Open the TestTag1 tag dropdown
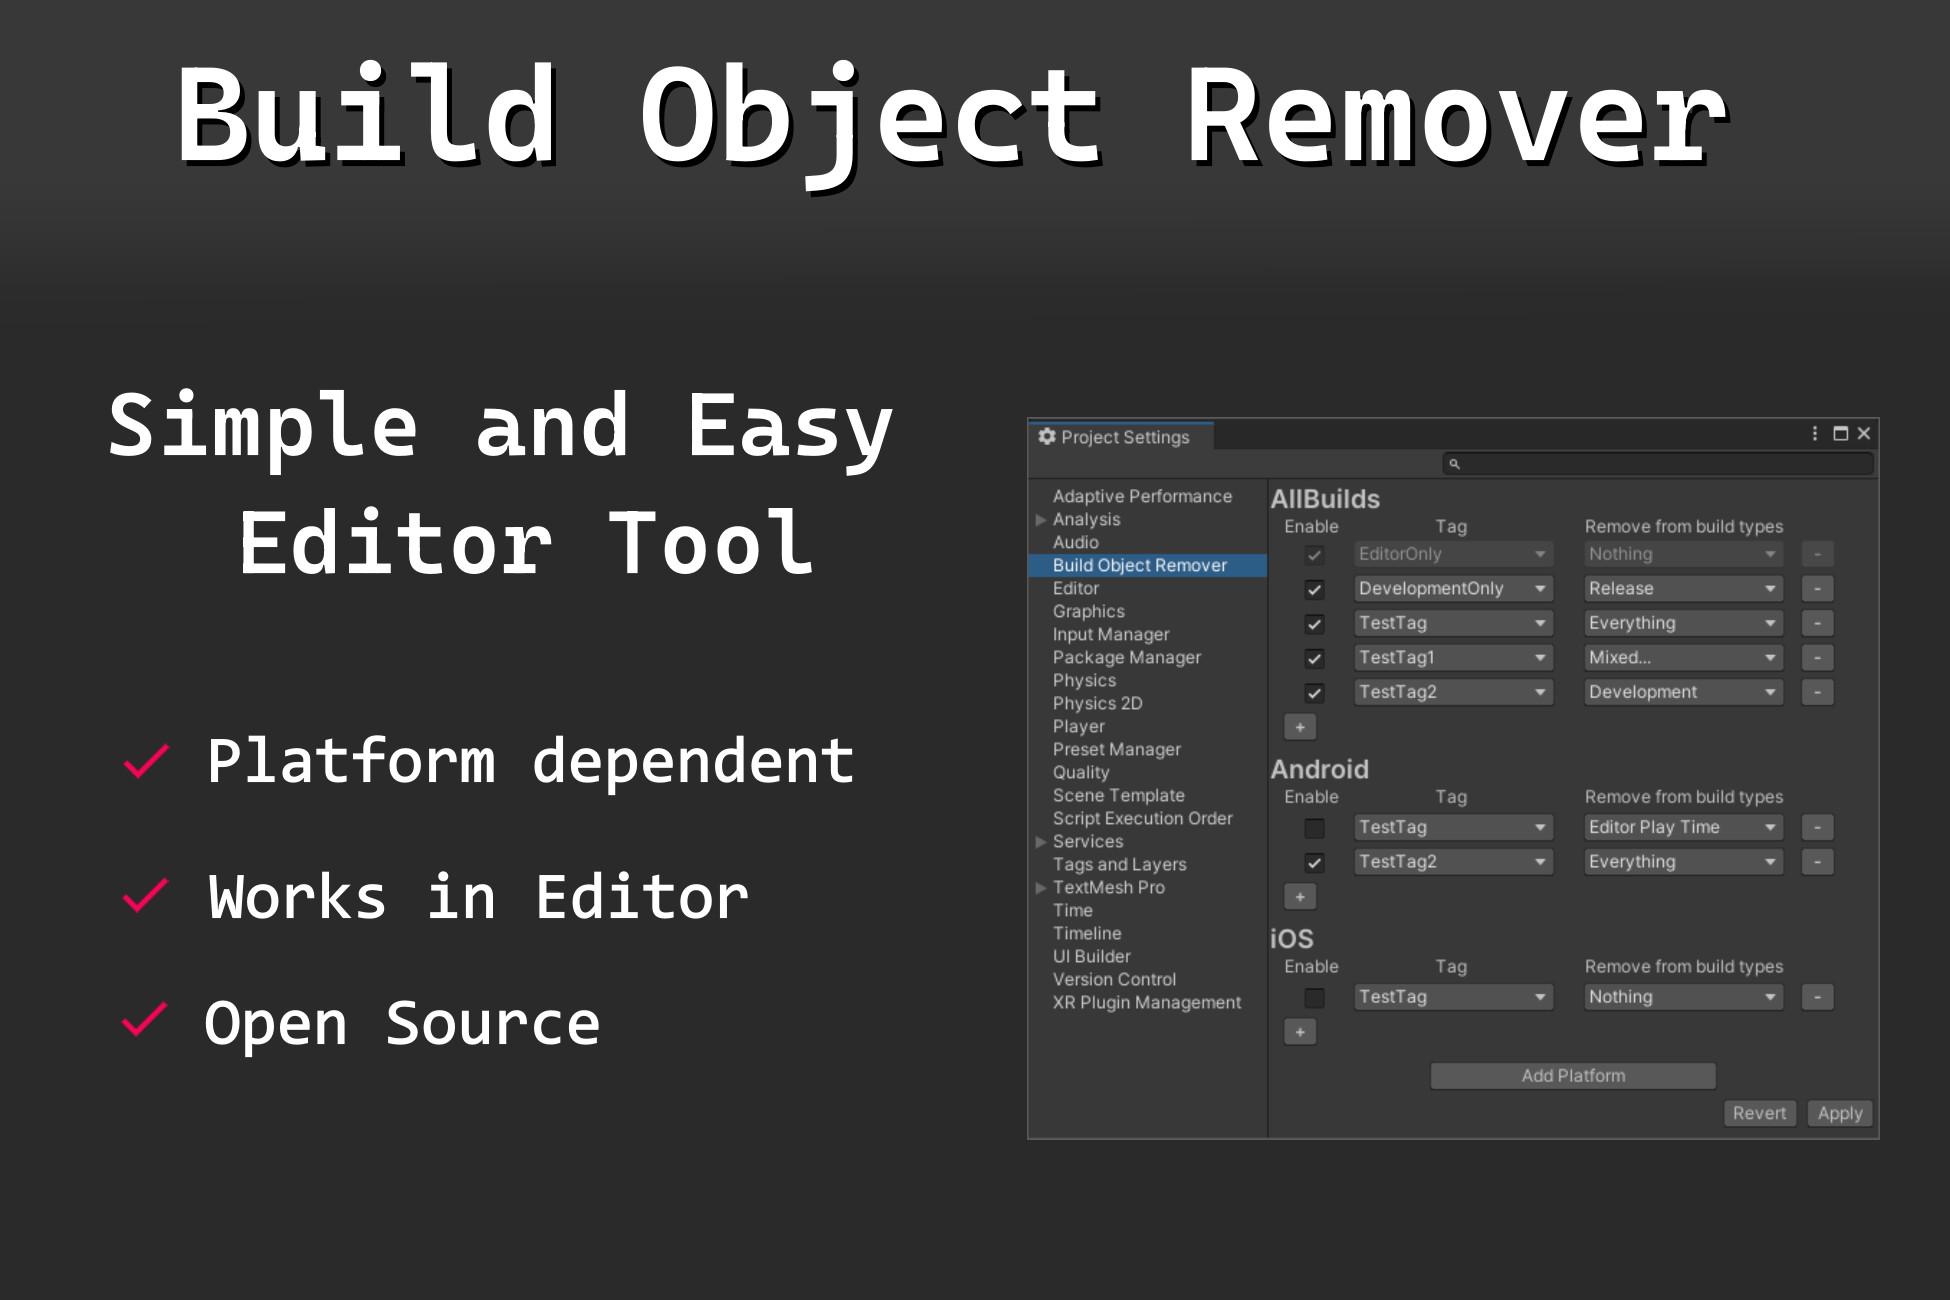Image resolution: width=1950 pixels, height=1300 pixels. [x=1453, y=658]
